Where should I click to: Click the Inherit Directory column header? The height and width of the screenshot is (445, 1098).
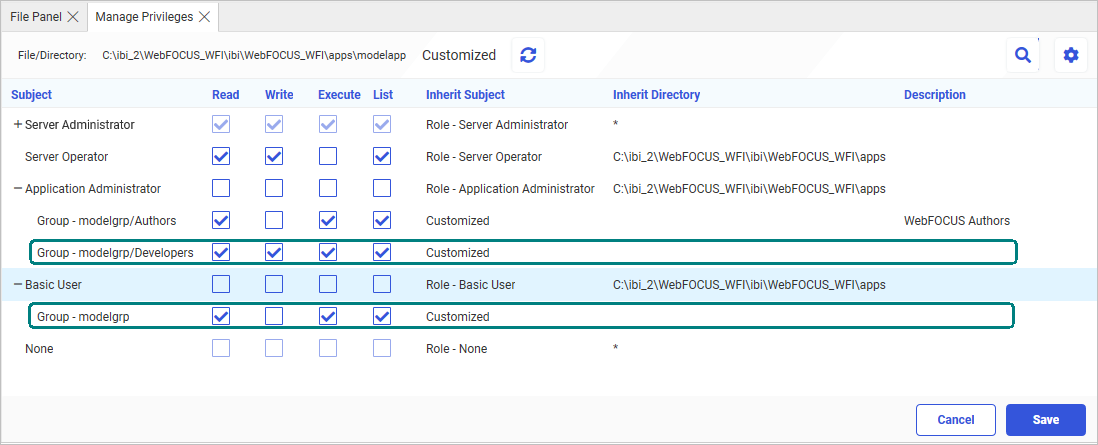[x=656, y=95]
